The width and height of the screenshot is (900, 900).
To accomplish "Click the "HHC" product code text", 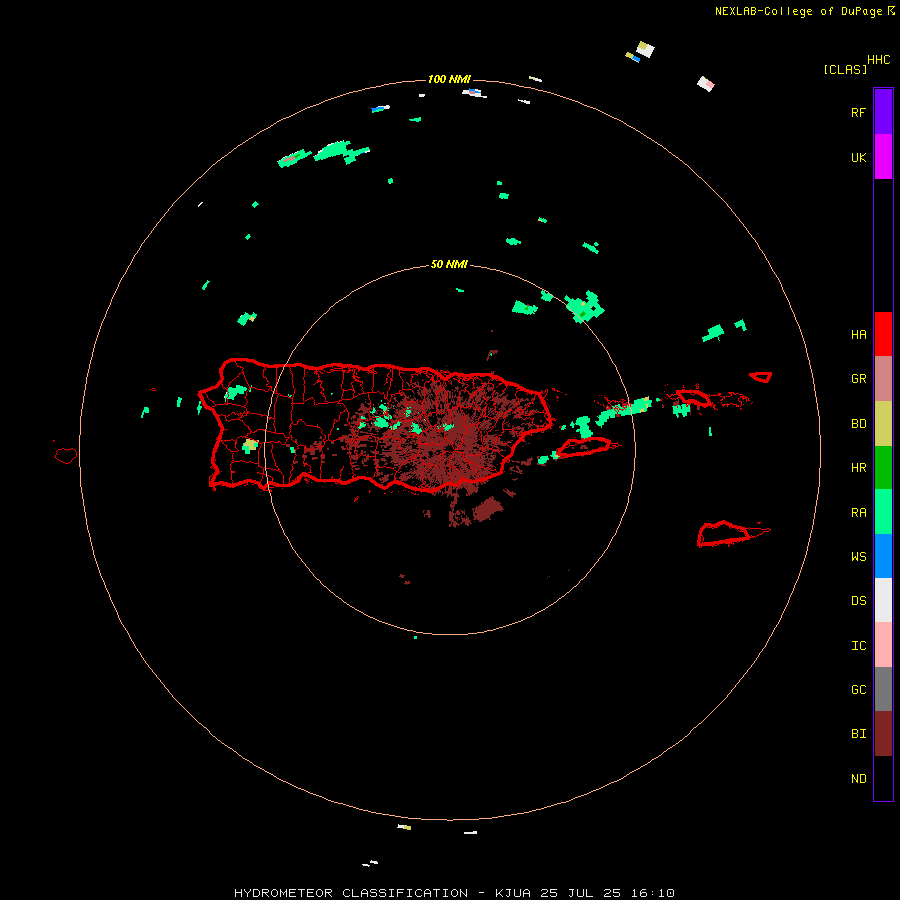I will point(879,59).
